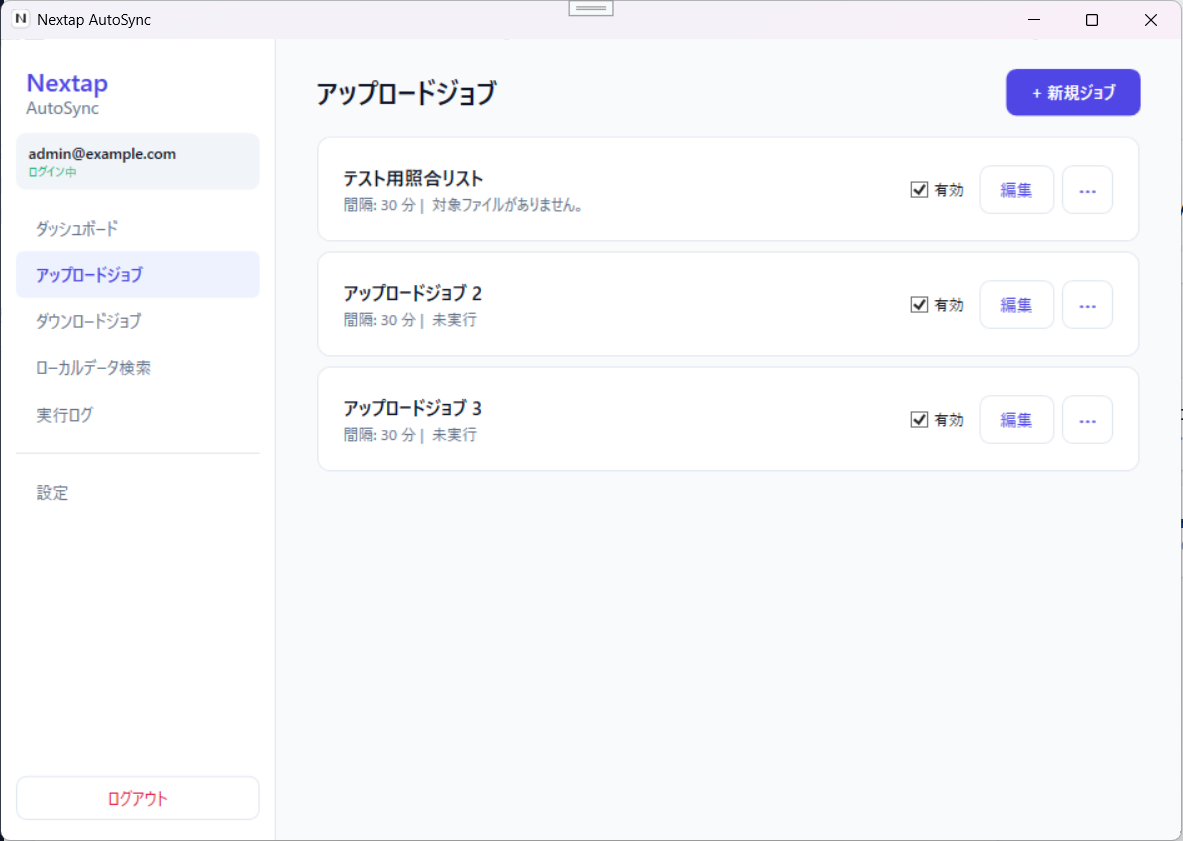Open more options for アップロードジョブ 2

click(x=1087, y=305)
